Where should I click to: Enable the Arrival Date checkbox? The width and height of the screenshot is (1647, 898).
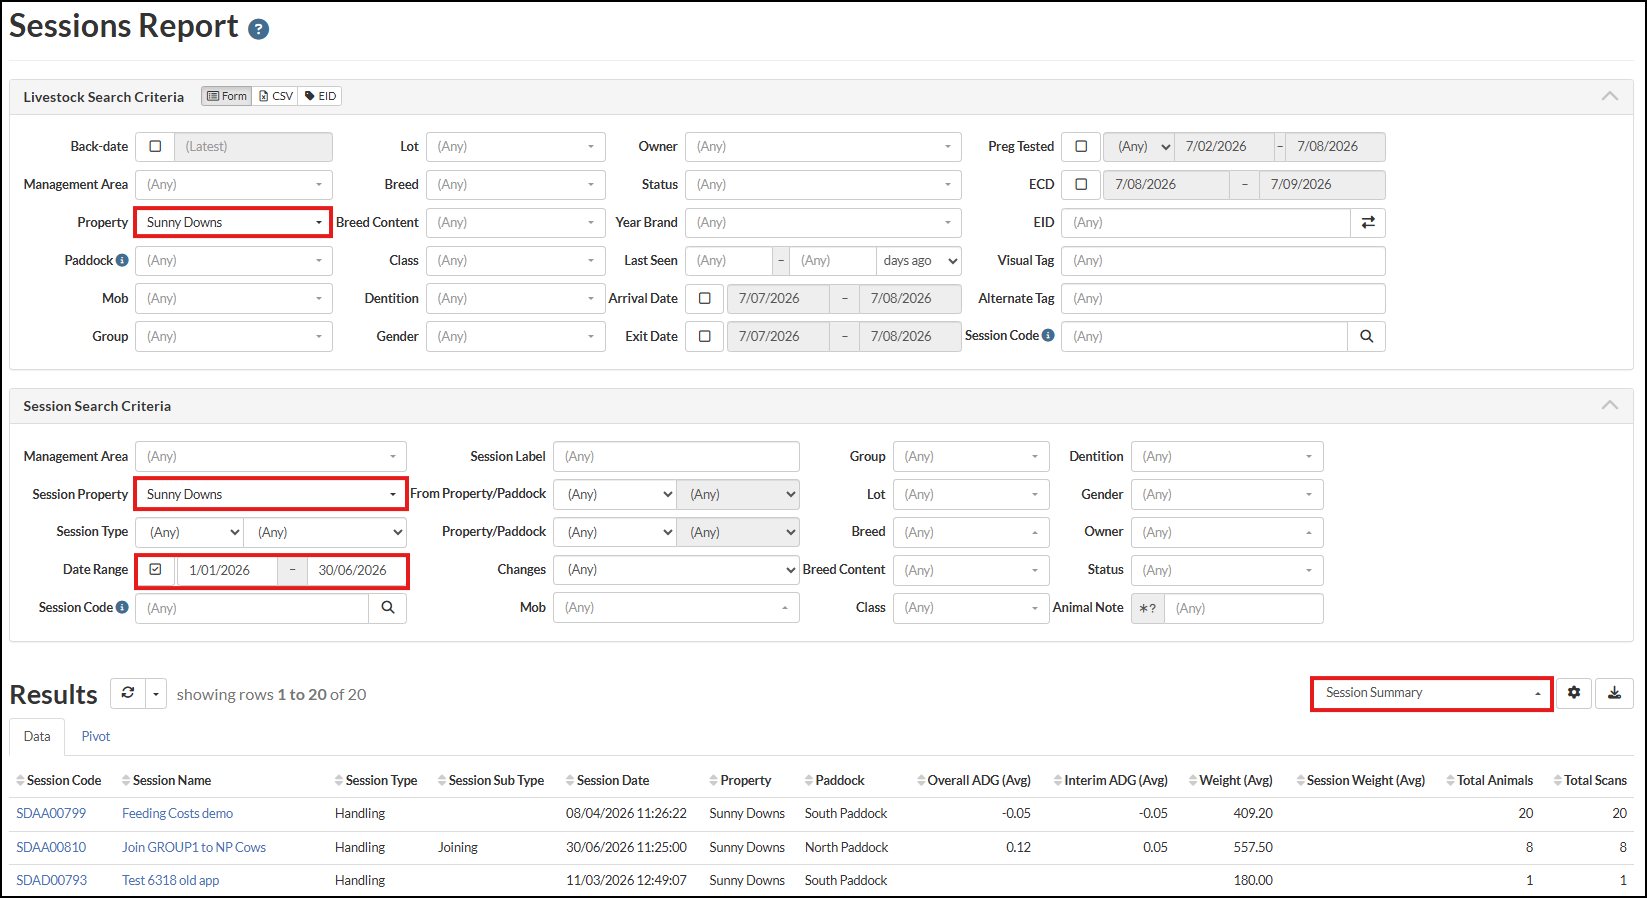coord(705,298)
